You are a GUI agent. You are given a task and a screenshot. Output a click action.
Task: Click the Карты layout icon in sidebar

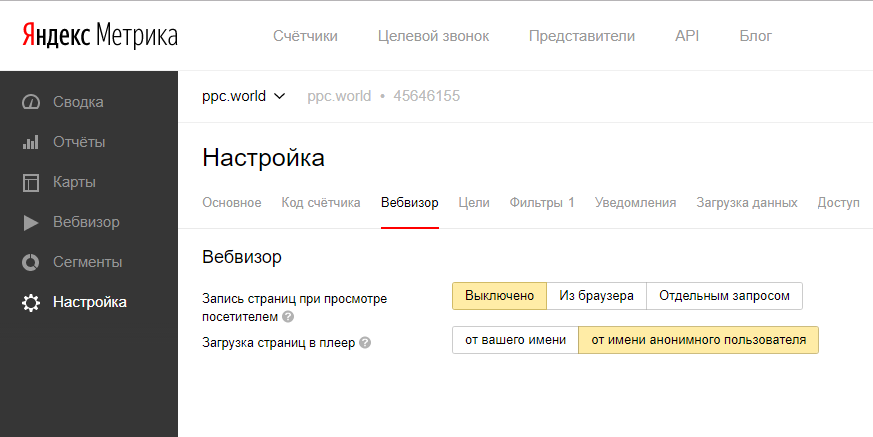tap(31, 182)
